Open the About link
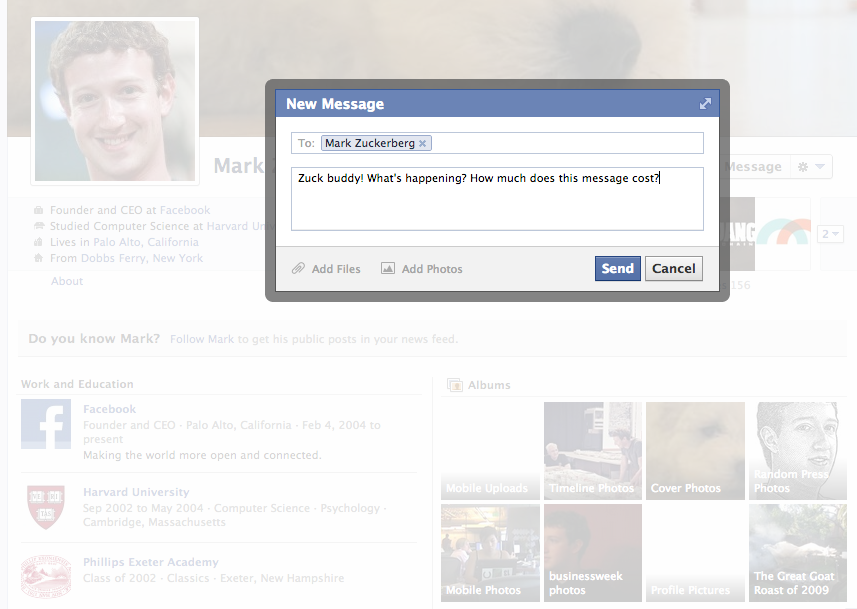The height and width of the screenshot is (609, 857). (x=67, y=281)
